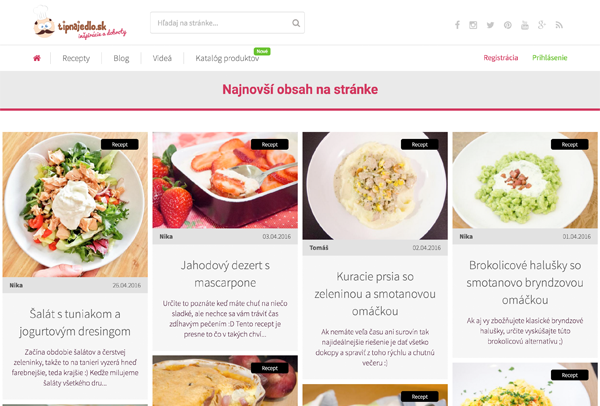Open the Instagram social icon
The image size is (600, 406).
(473, 25)
